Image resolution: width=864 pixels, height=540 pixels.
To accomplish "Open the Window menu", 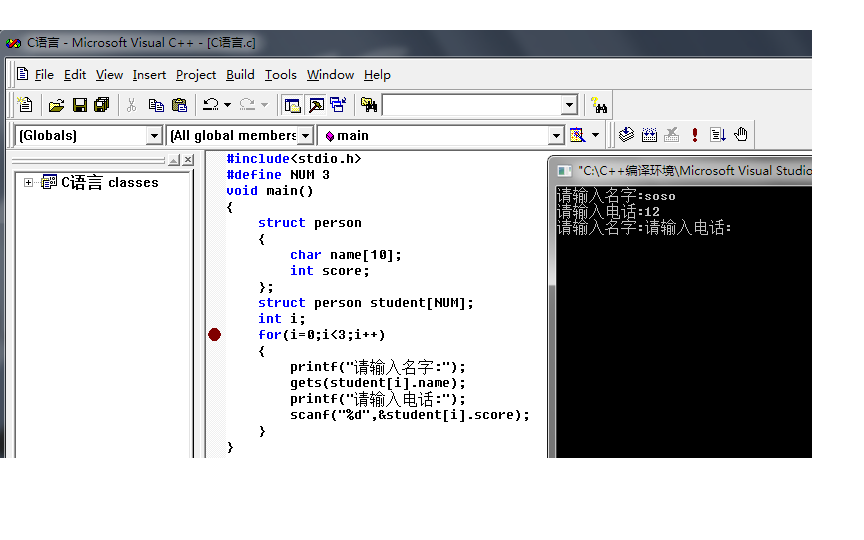I will (330, 75).
